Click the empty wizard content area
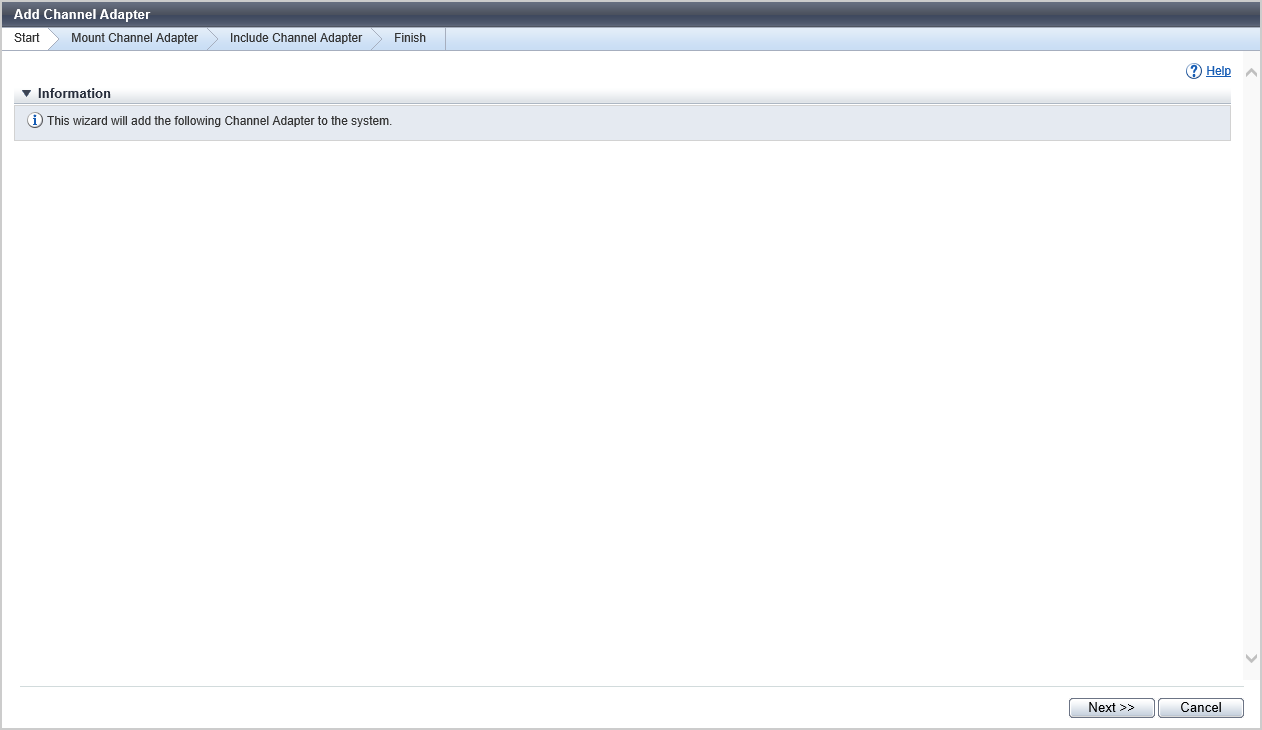 click(x=620, y=400)
